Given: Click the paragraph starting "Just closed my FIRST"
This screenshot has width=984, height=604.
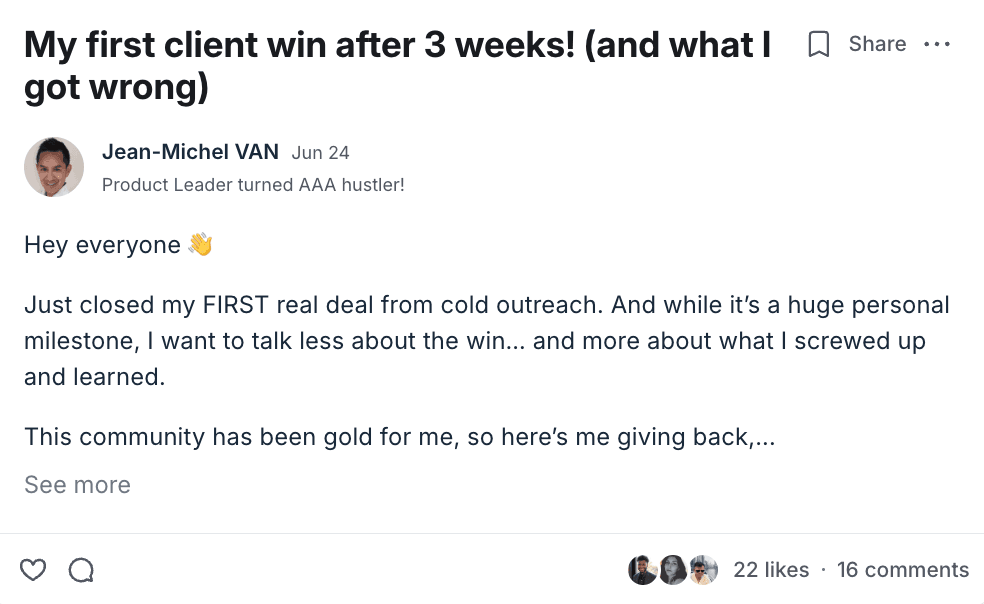Looking at the screenshot, I should point(486,340).
